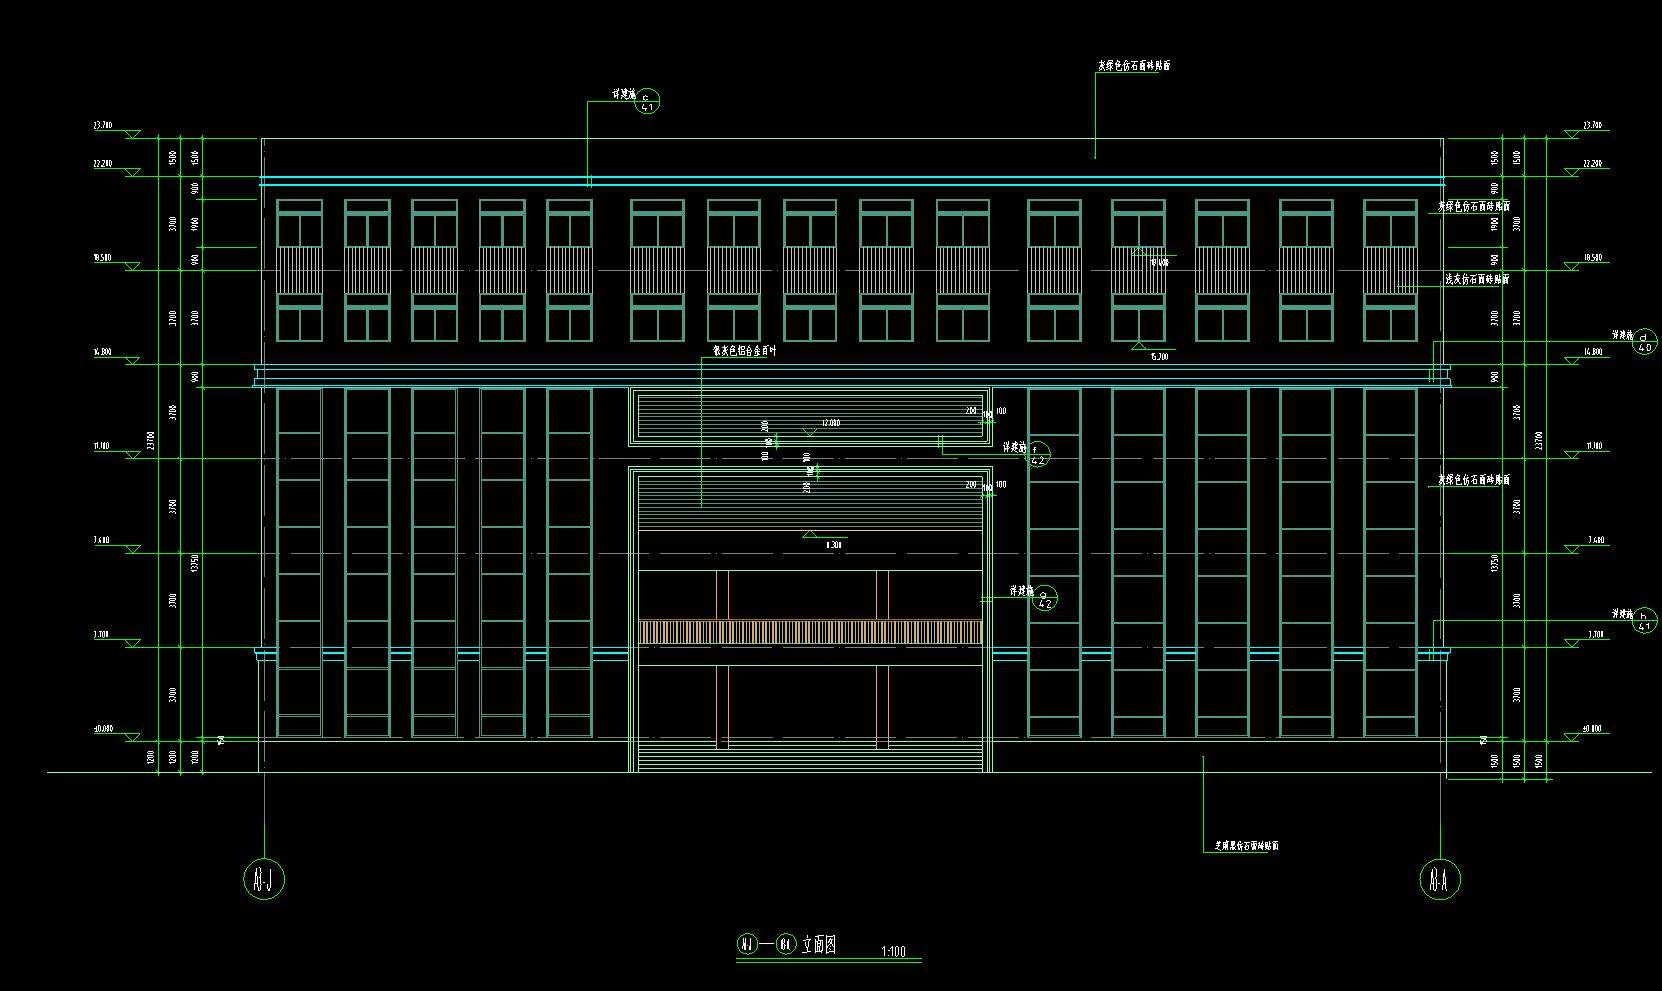Select the h/41 detail callout circle
This screenshot has height=991, width=1662.
[1643, 620]
